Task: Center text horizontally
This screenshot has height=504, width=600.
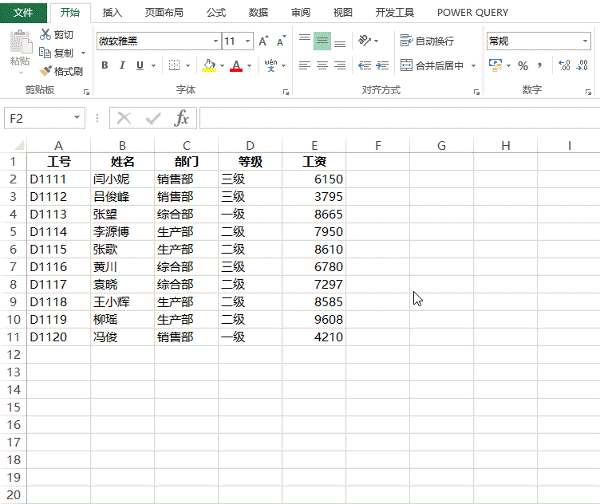Action: [x=322, y=65]
